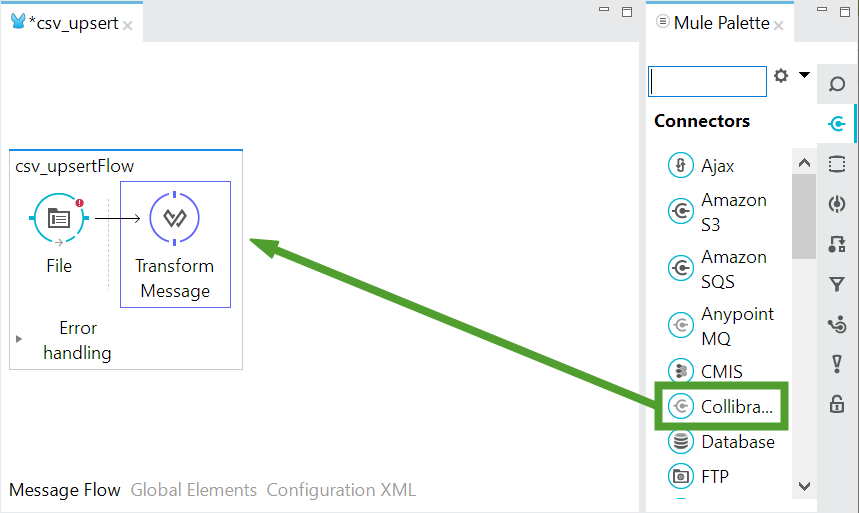Viewport: 859px width, 513px height.
Task: Click the Amazon S3 connector icon
Action: (x=681, y=211)
